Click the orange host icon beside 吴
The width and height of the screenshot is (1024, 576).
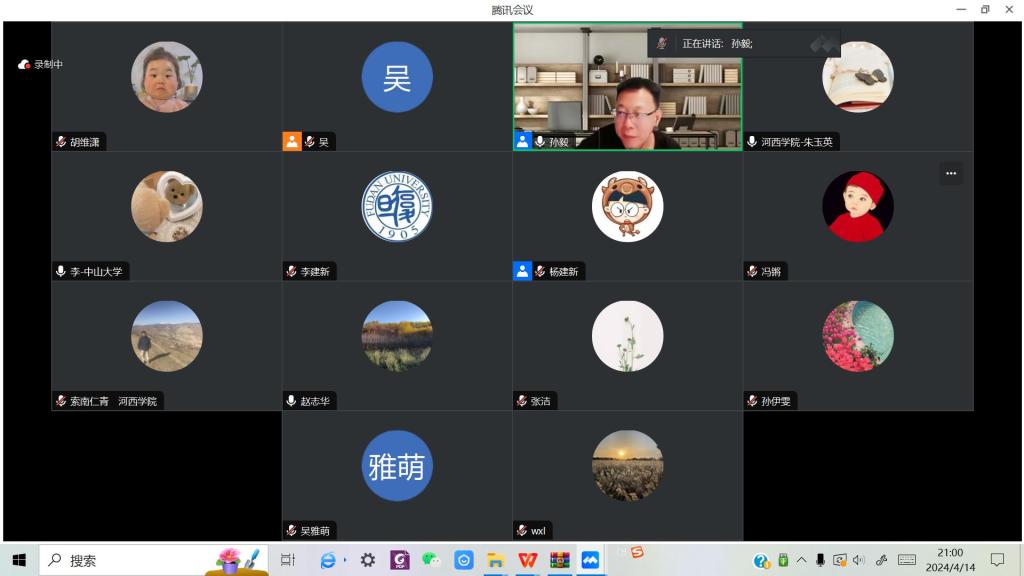pos(292,142)
